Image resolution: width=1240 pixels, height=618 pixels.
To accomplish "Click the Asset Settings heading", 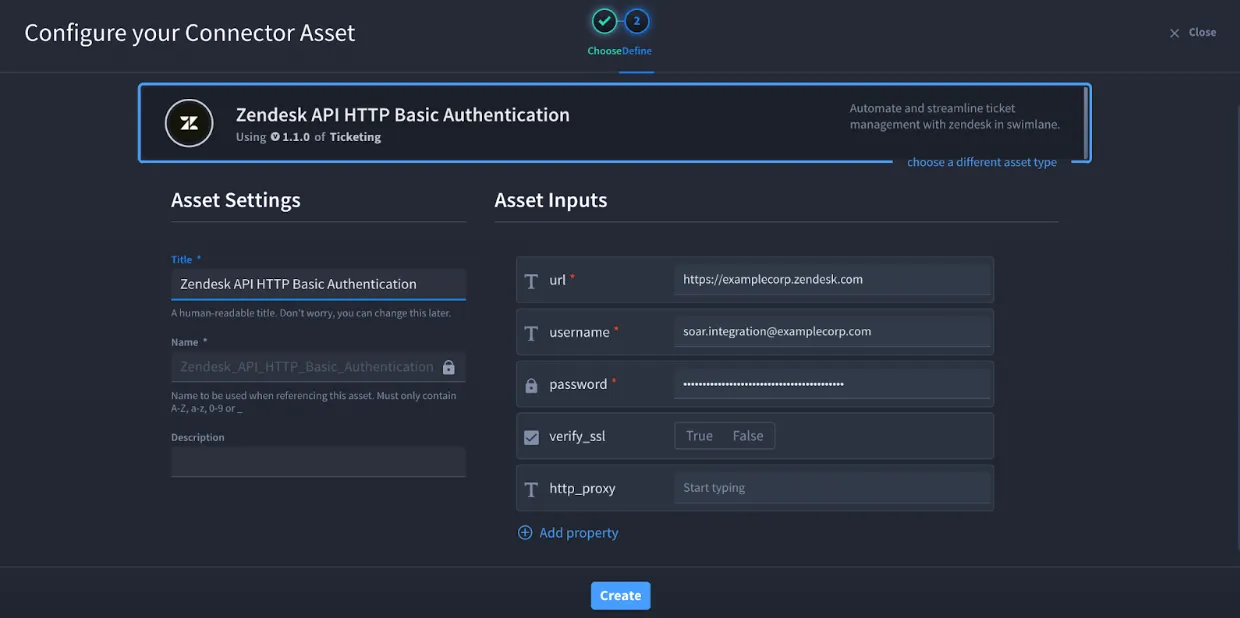I will [x=236, y=200].
